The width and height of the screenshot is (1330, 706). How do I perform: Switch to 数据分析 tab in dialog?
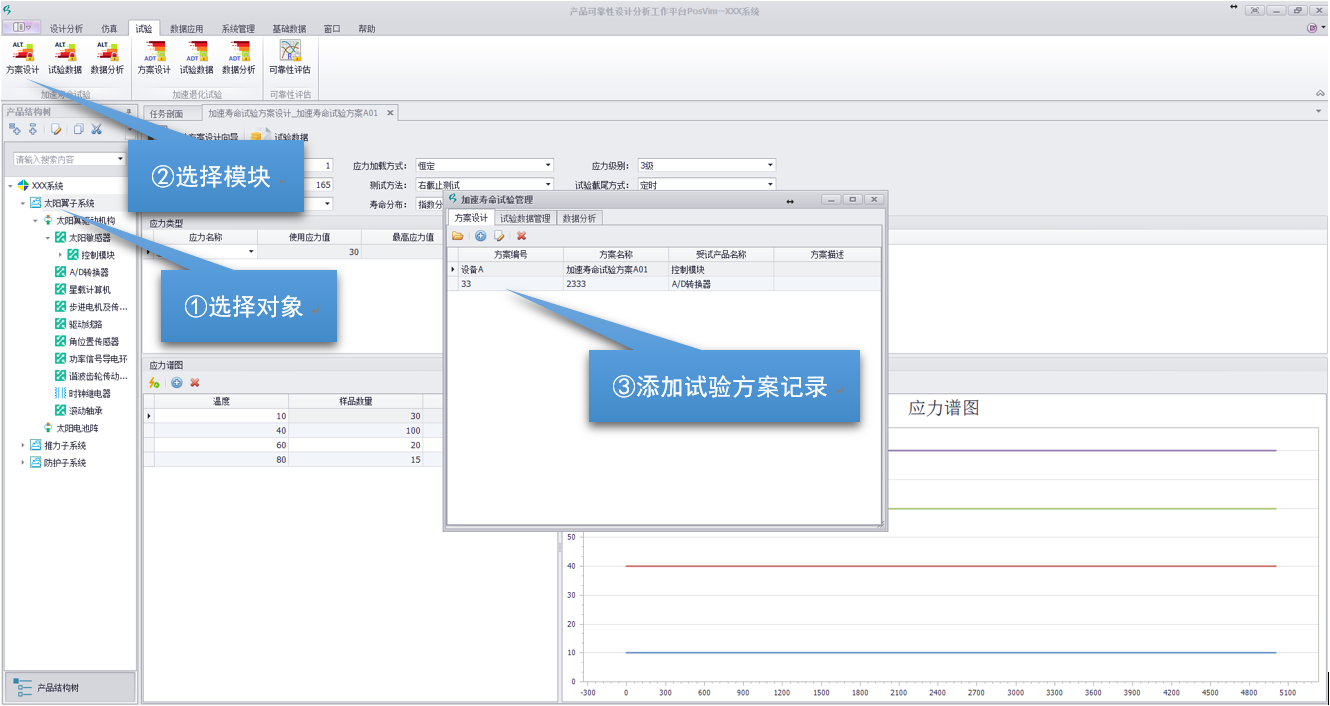click(579, 218)
